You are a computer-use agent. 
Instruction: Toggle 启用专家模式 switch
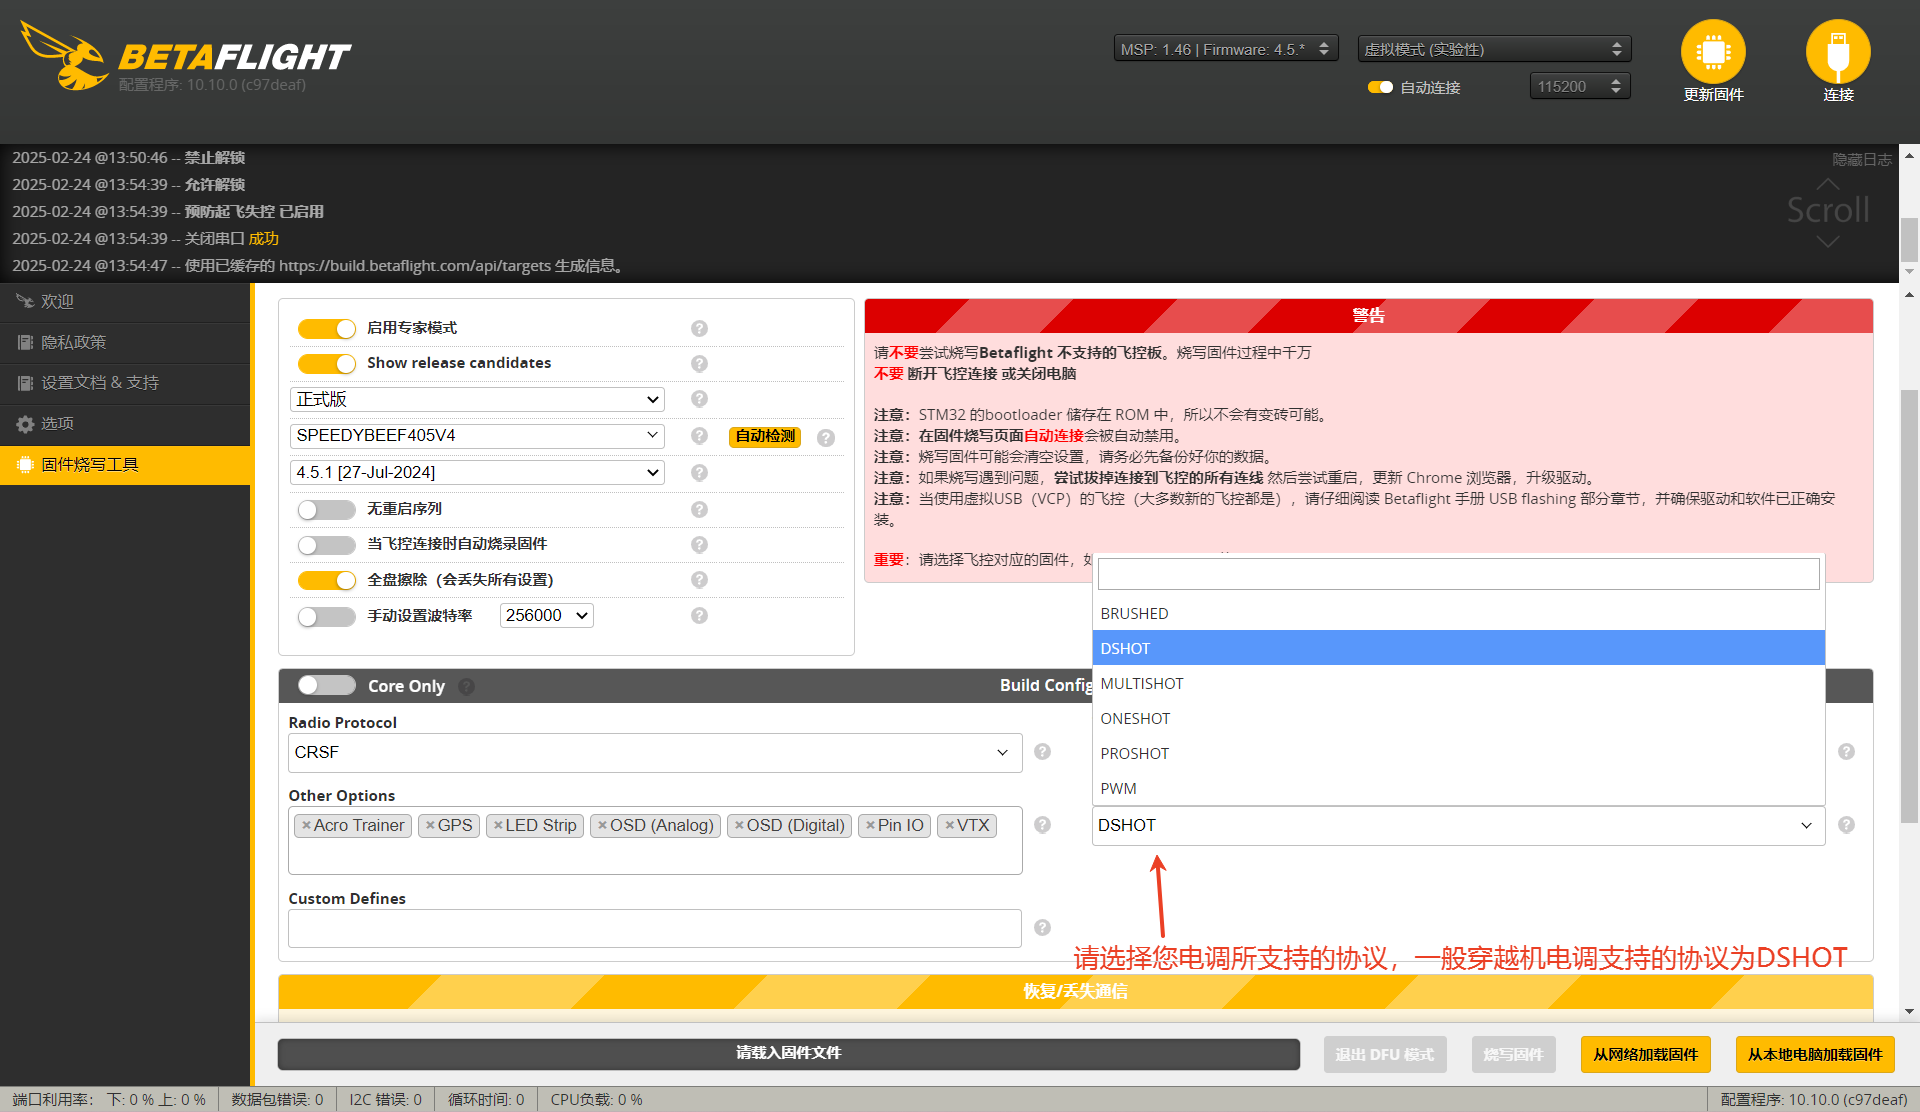click(x=326, y=328)
